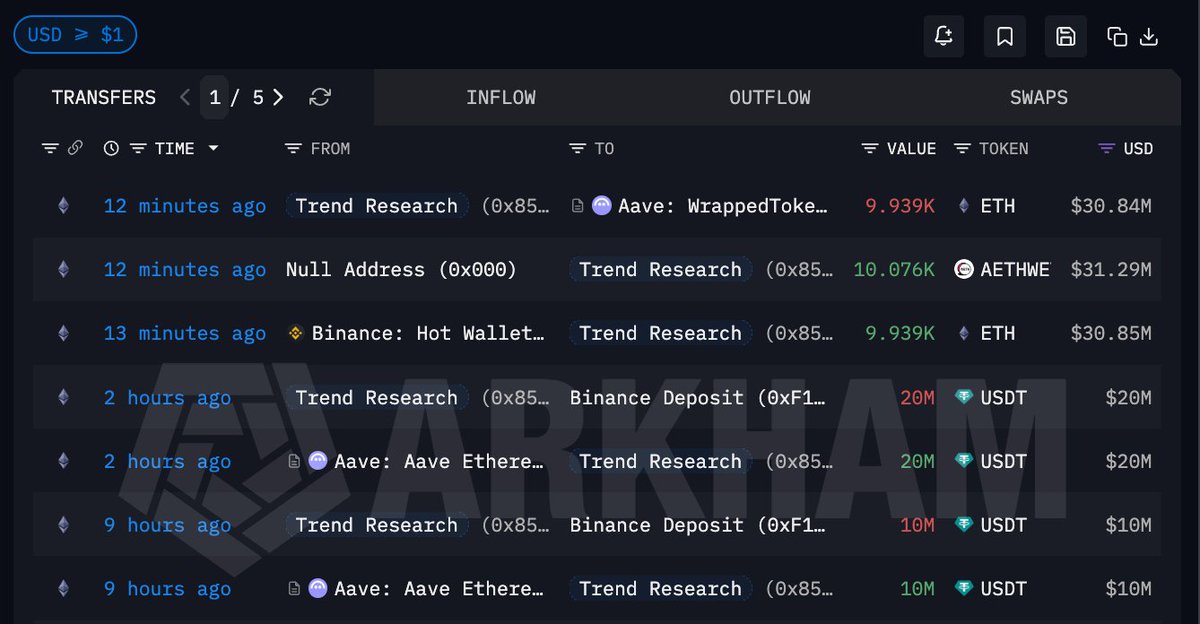Image resolution: width=1200 pixels, height=624 pixels.
Task: Click the download icon
Action: [x=1149, y=37]
